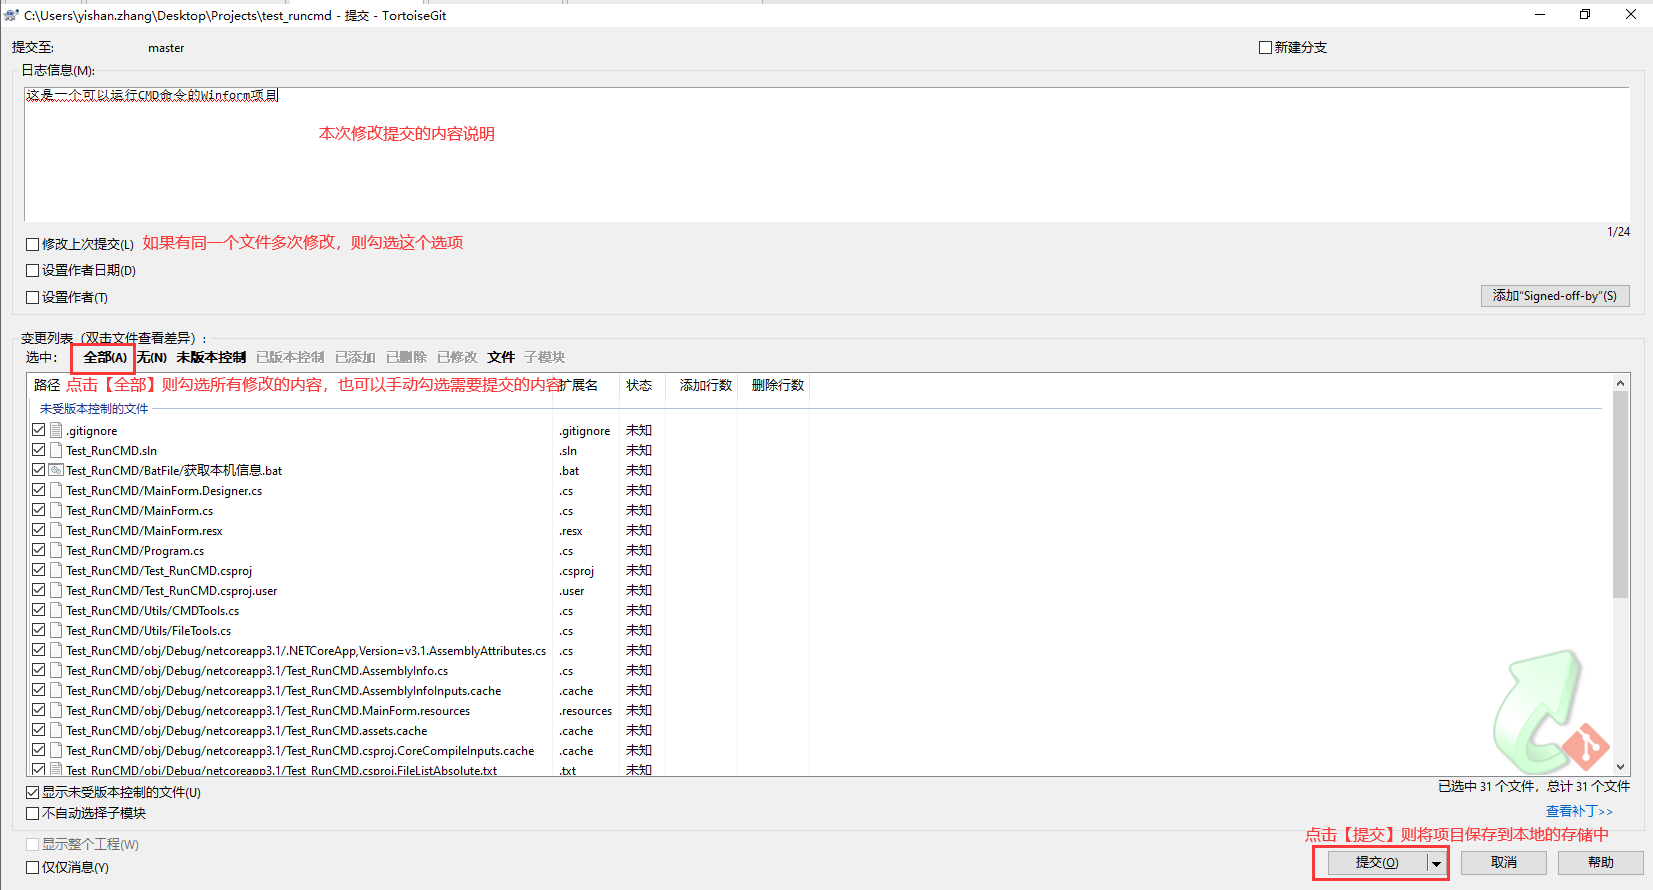The height and width of the screenshot is (890, 1653).
Task: Check the 设置作者日期 option
Action: (32, 270)
